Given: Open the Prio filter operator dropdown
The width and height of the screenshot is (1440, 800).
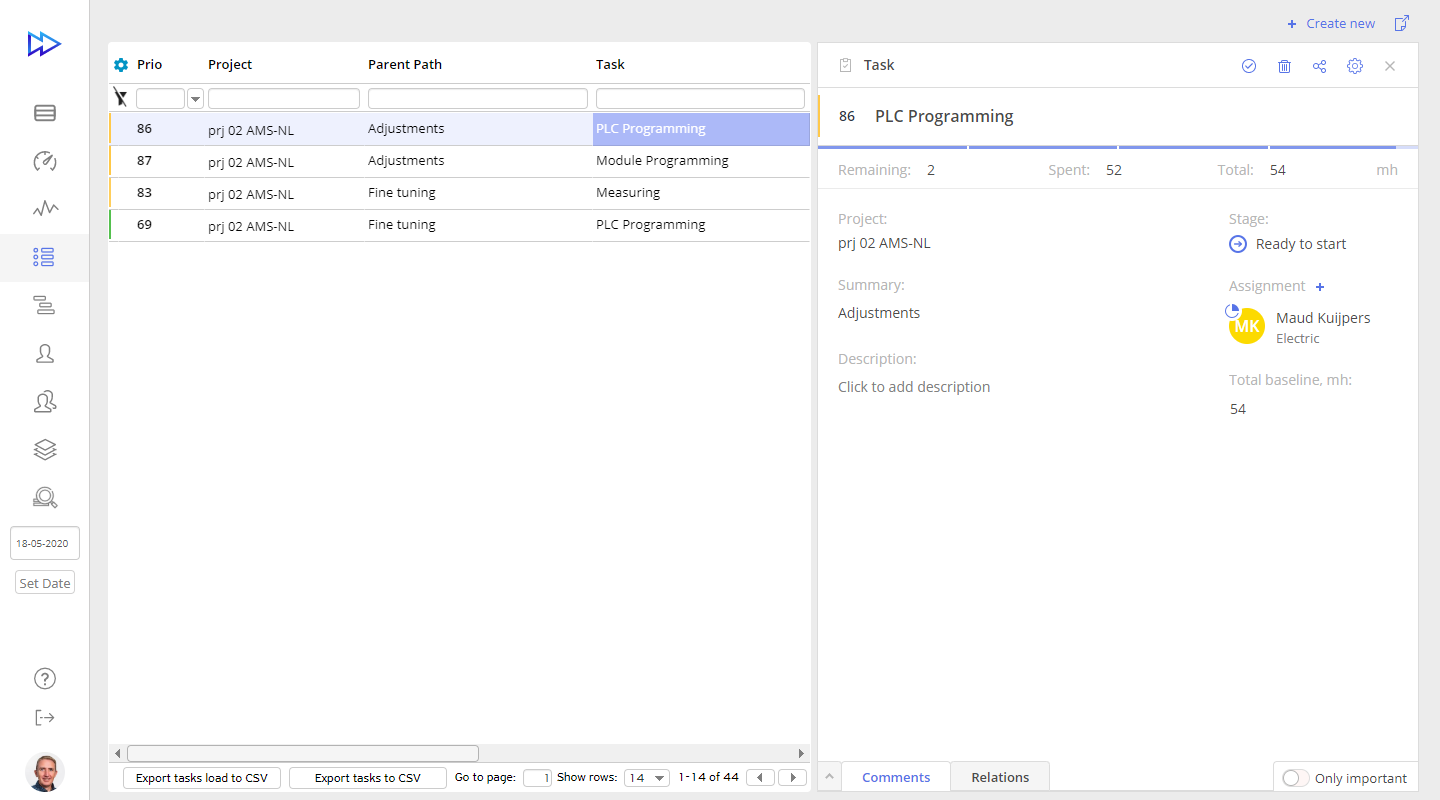Looking at the screenshot, I should (x=195, y=98).
